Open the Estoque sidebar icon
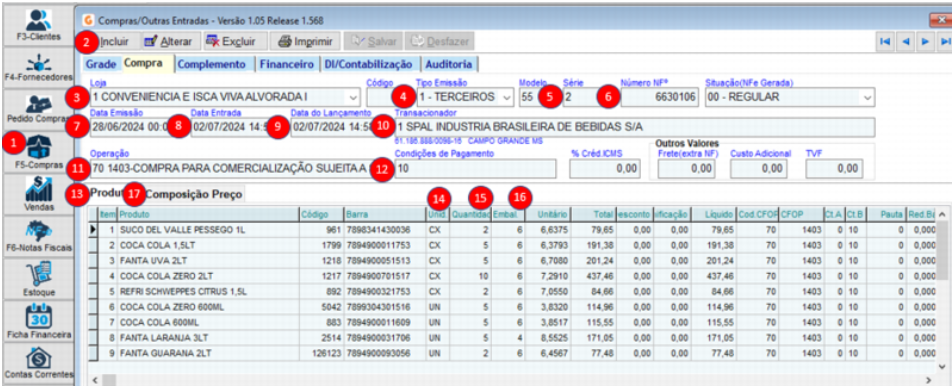 [x=38, y=279]
